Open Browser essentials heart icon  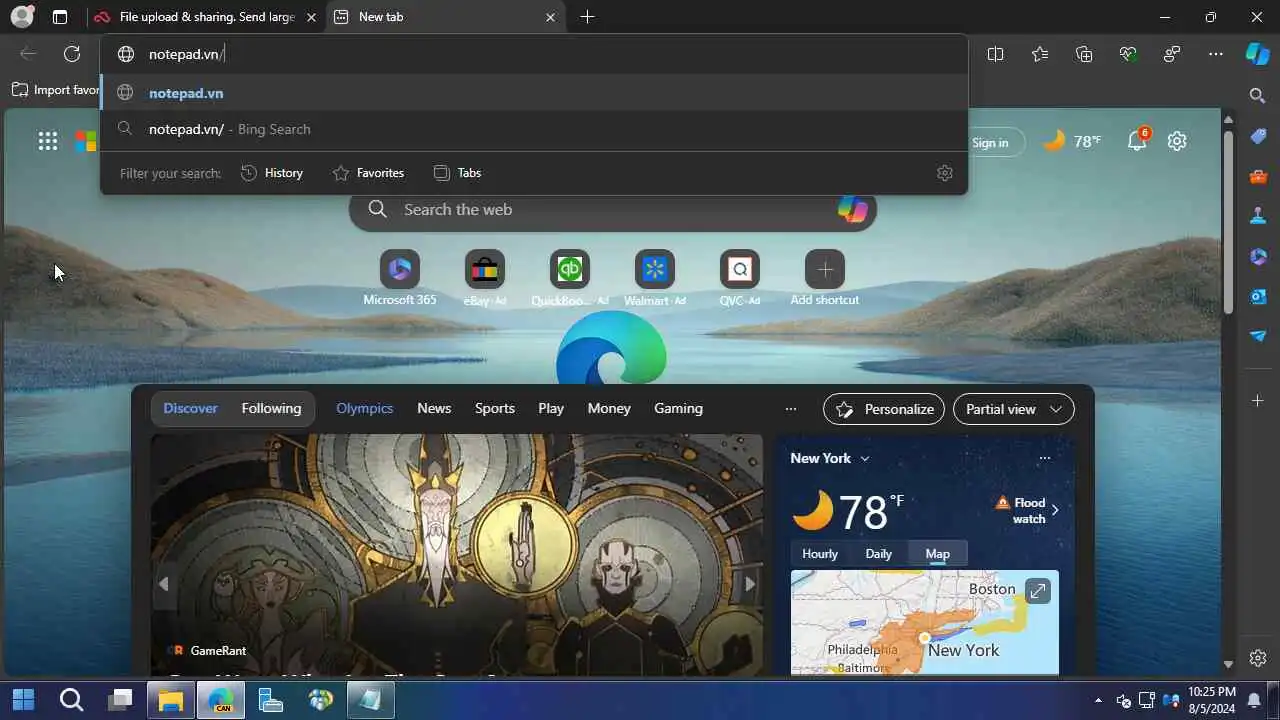pyautogui.click(x=1128, y=54)
